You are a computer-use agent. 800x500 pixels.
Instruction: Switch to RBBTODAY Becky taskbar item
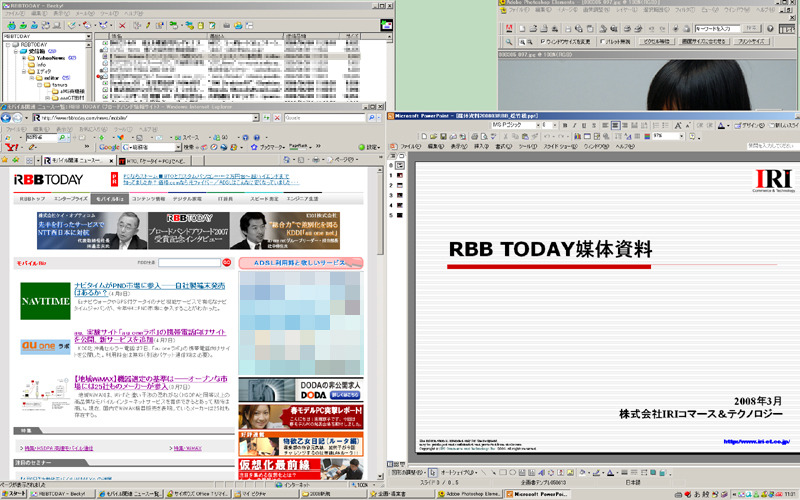(62, 494)
